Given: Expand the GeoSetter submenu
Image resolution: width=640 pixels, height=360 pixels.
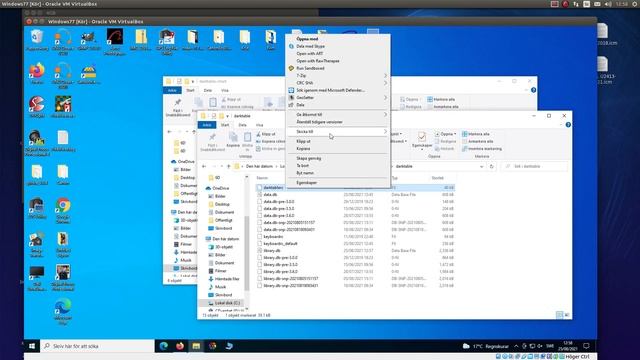Looking at the screenshot, I should [x=338, y=98].
